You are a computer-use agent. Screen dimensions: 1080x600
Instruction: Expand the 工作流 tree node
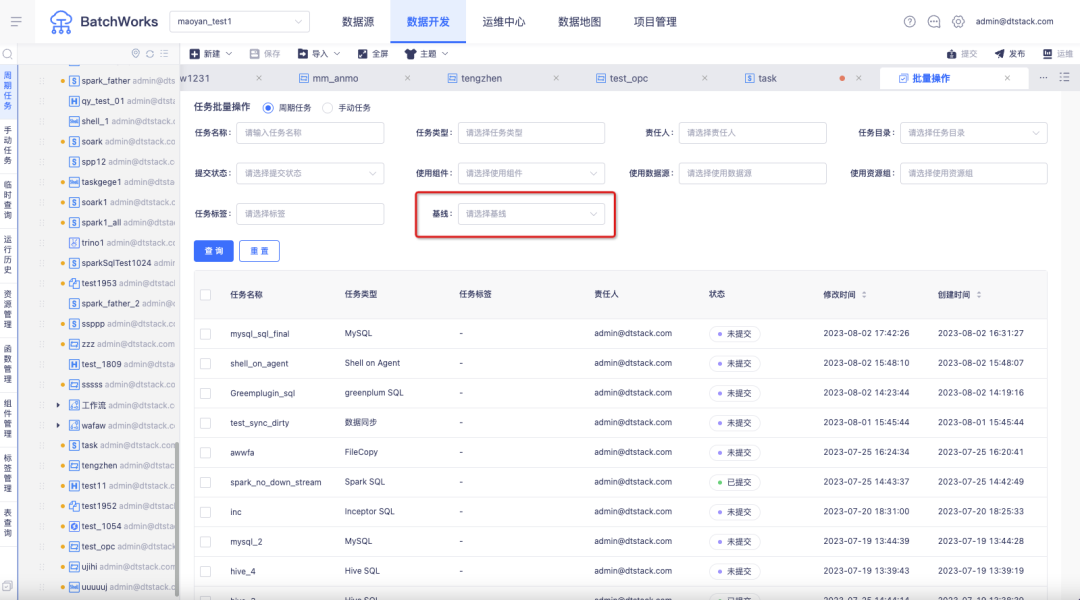click(58, 405)
